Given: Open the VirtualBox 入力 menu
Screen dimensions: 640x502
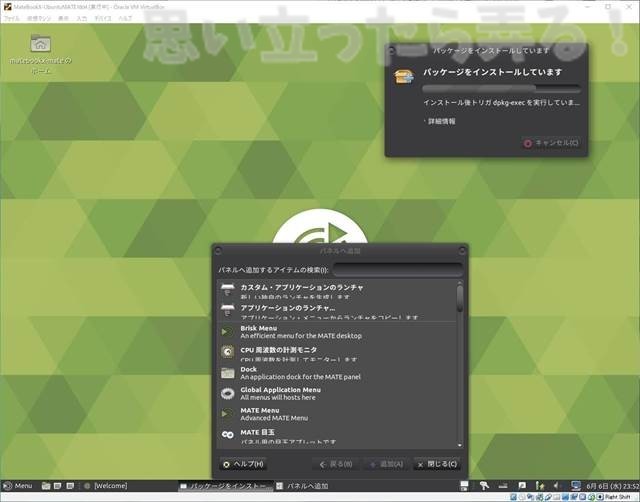Looking at the screenshot, I should (x=82, y=18).
